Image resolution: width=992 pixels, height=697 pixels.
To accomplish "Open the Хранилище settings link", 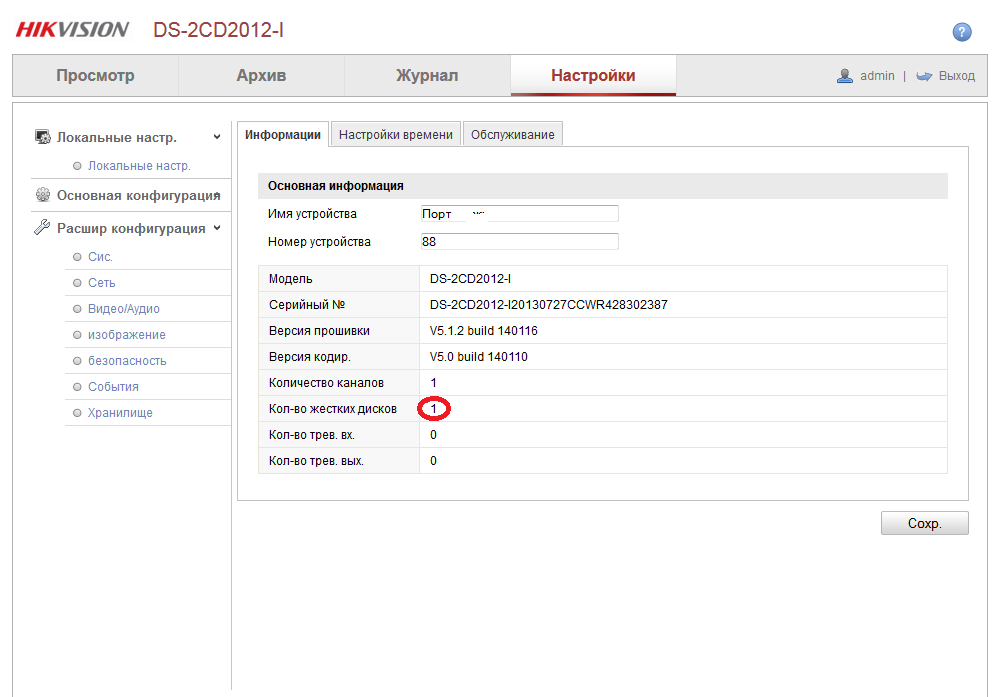I will 120,412.
